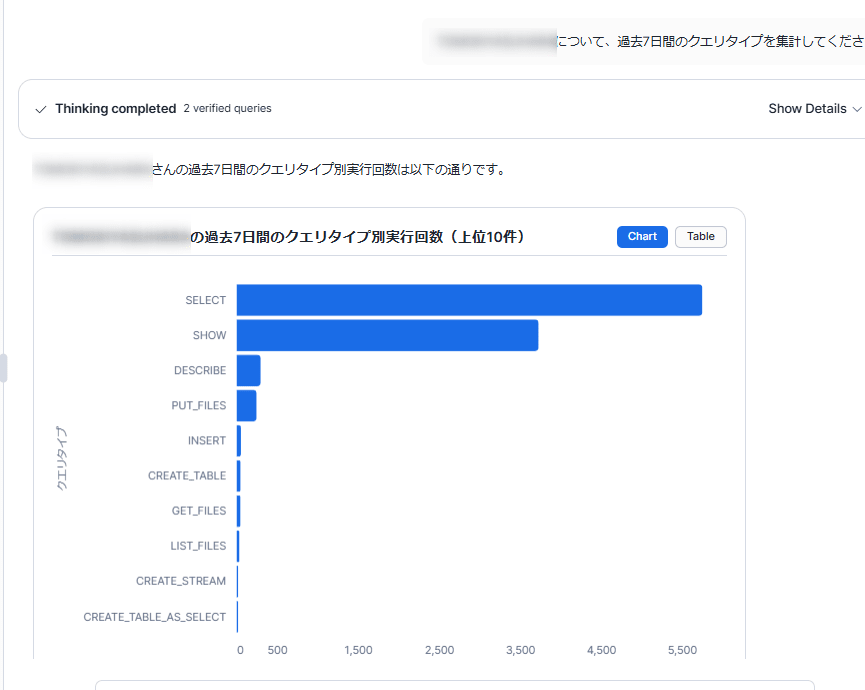
Task: Click the left sidebar collapse handle
Action: [x=3, y=367]
